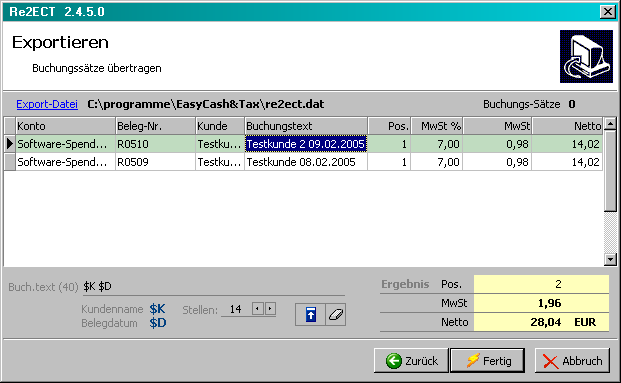Viewport: 621px width, 383px height.
Task: Insert the $D Belegdatum placeholder
Action: click(x=158, y=323)
